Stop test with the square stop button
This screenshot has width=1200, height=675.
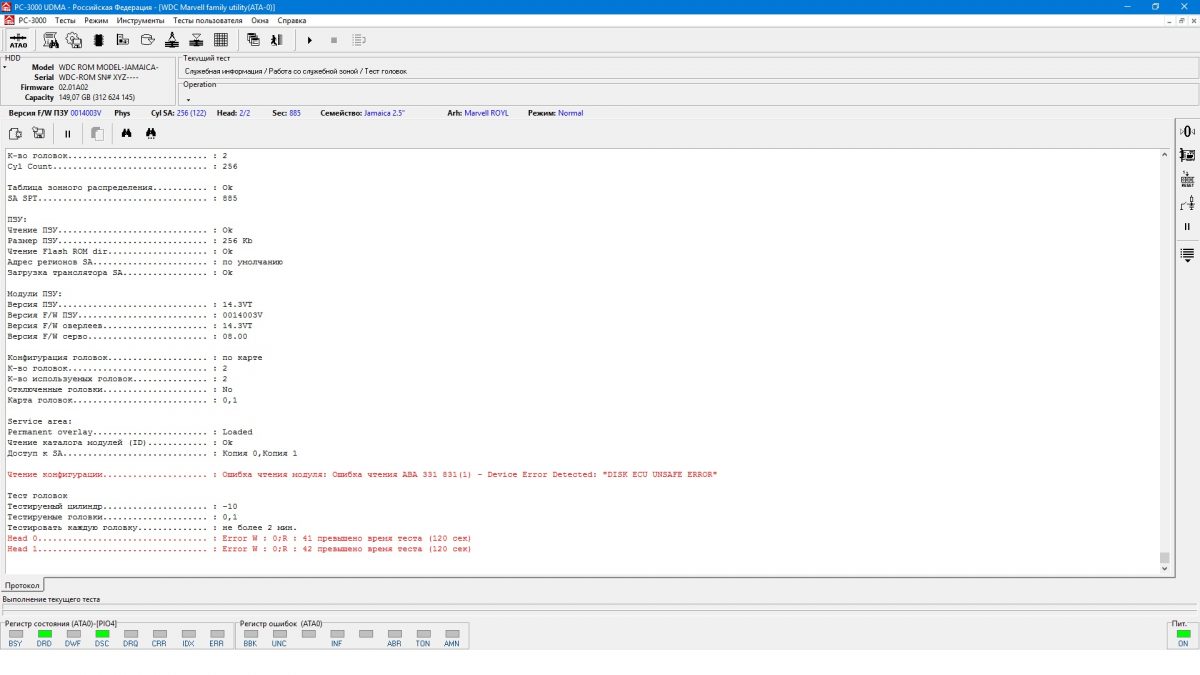333,40
